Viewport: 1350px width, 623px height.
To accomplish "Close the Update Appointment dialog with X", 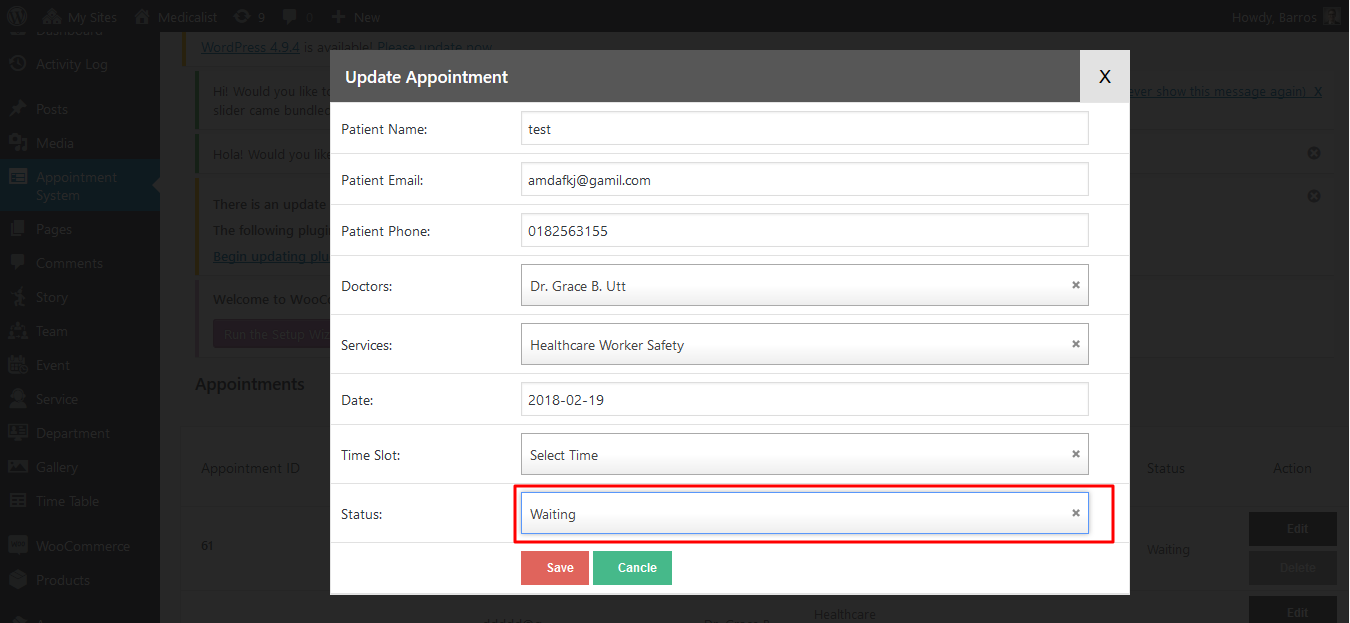I will point(1105,76).
